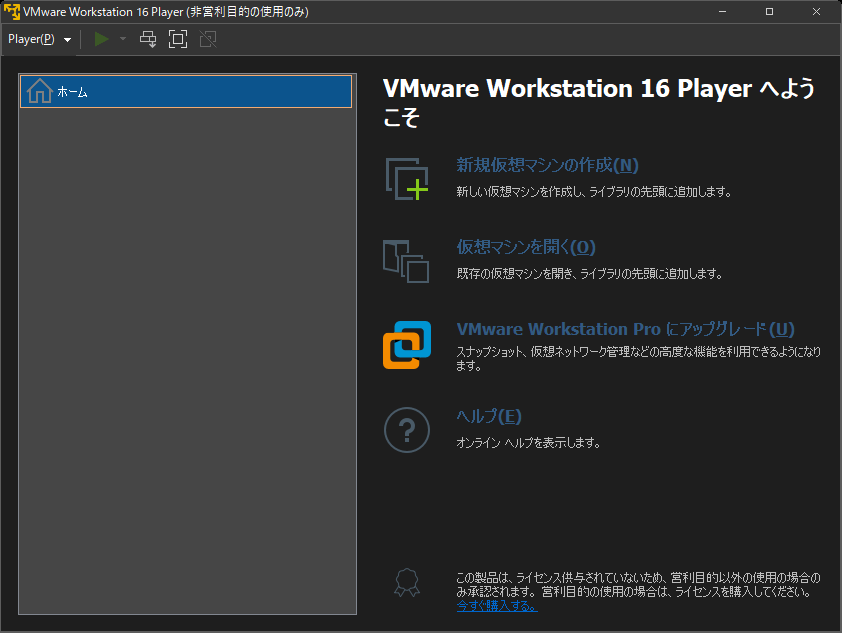Image resolution: width=842 pixels, height=633 pixels.
Task: Open 新規仮想マシンの作成(N) link
Action: click(547, 165)
